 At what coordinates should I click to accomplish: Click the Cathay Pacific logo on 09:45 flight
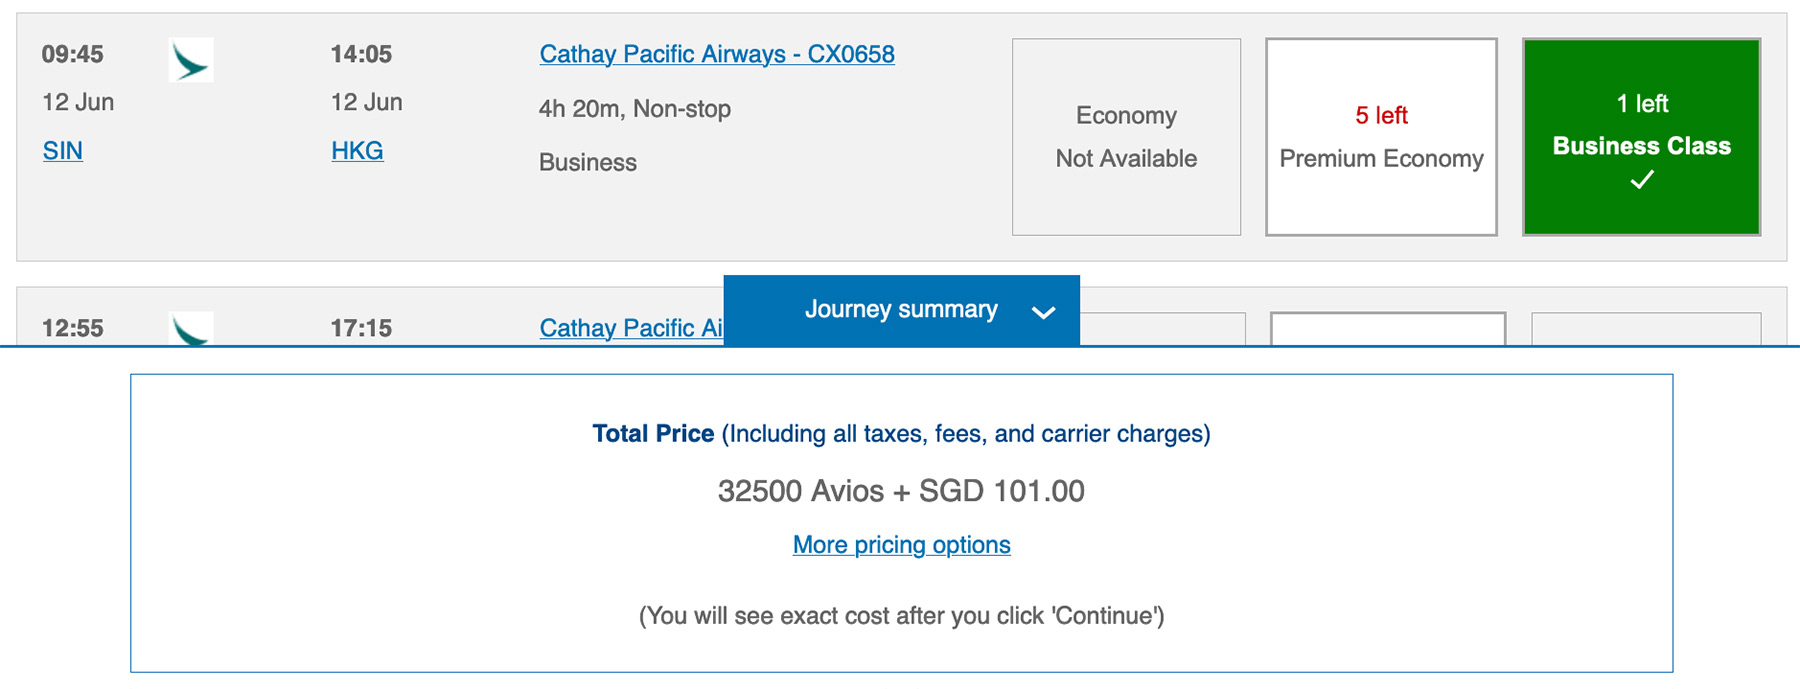[x=190, y=60]
